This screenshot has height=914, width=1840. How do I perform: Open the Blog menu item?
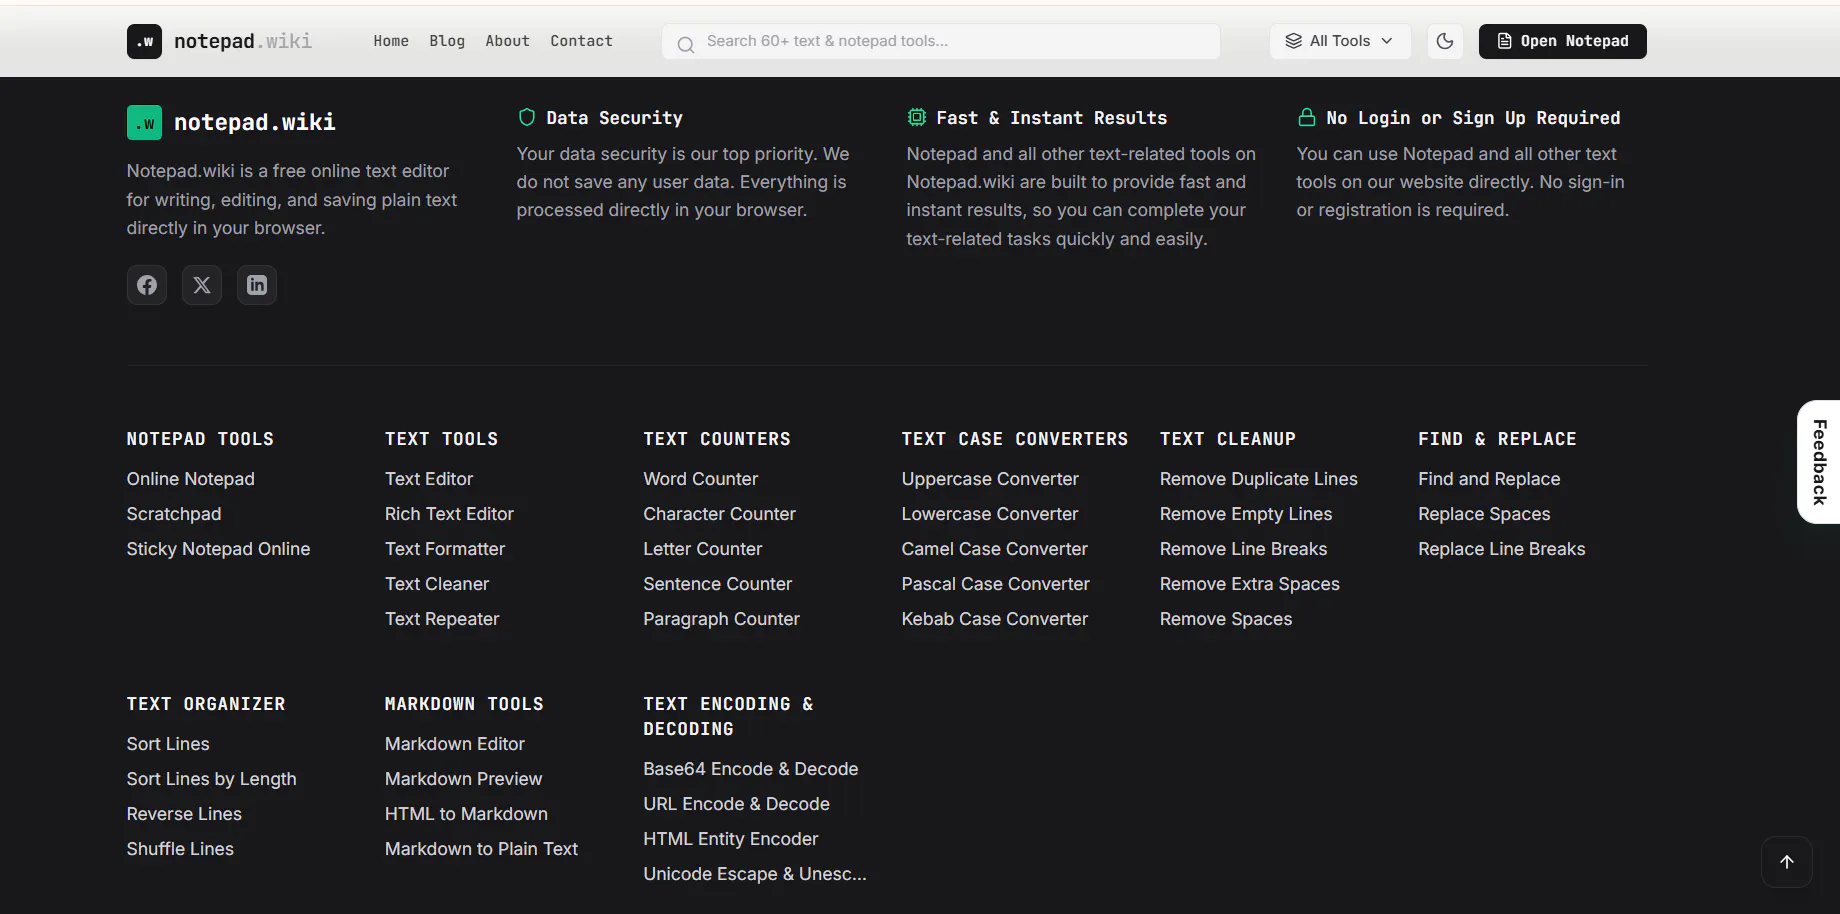[x=447, y=41]
